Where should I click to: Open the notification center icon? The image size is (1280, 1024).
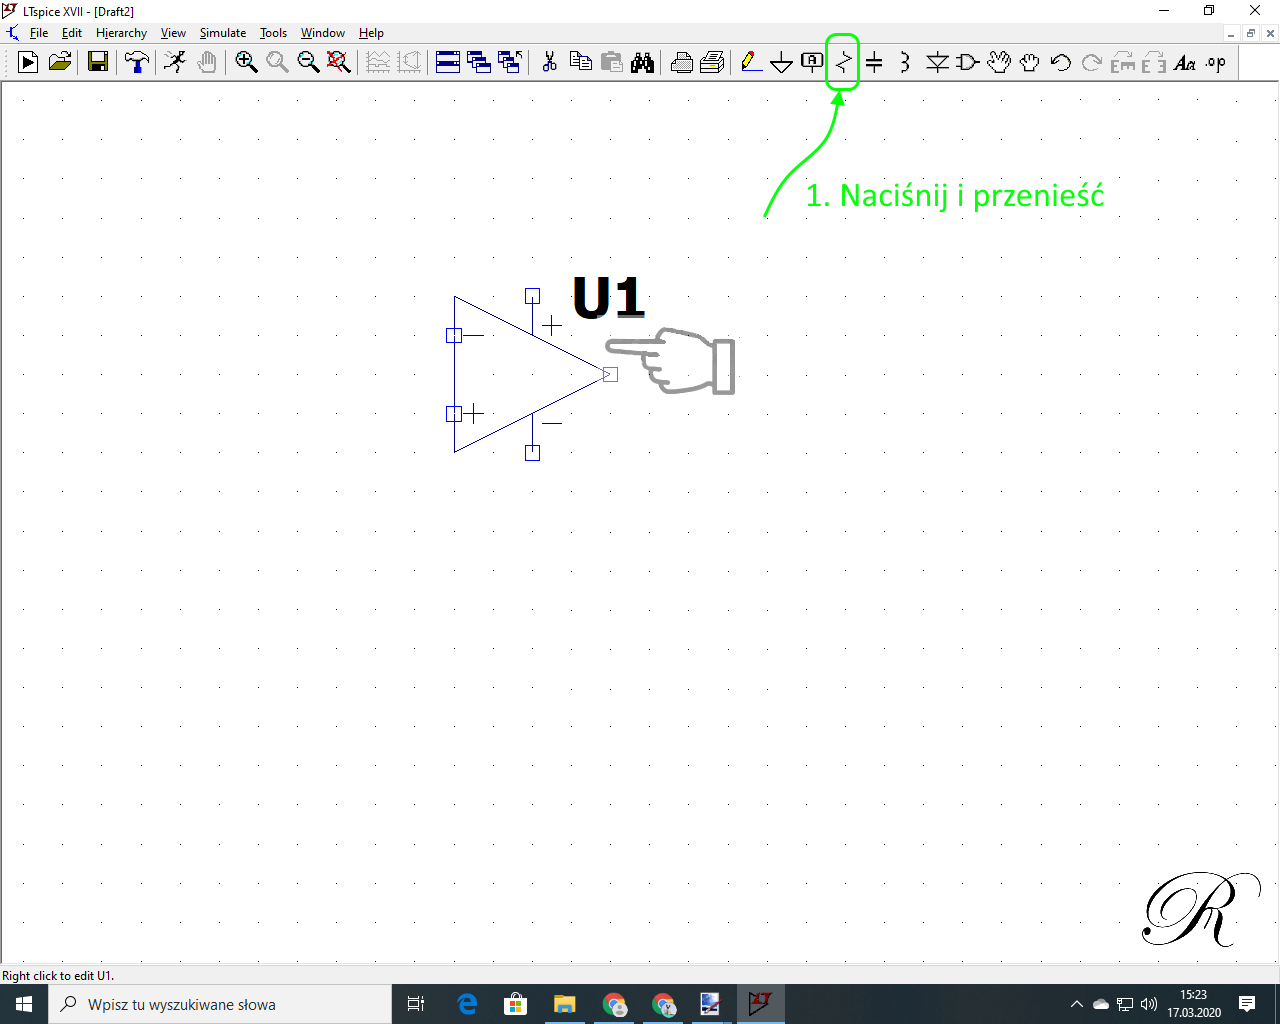1247,1004
